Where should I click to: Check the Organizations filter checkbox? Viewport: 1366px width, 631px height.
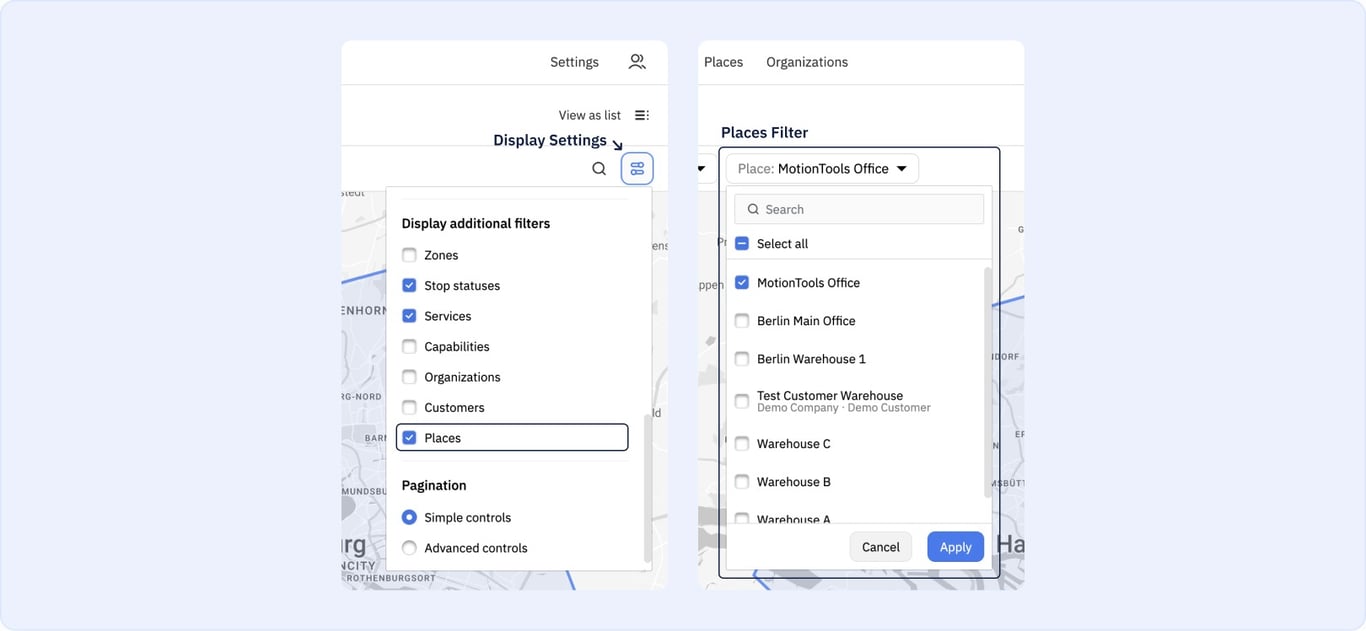pos(409,377)
